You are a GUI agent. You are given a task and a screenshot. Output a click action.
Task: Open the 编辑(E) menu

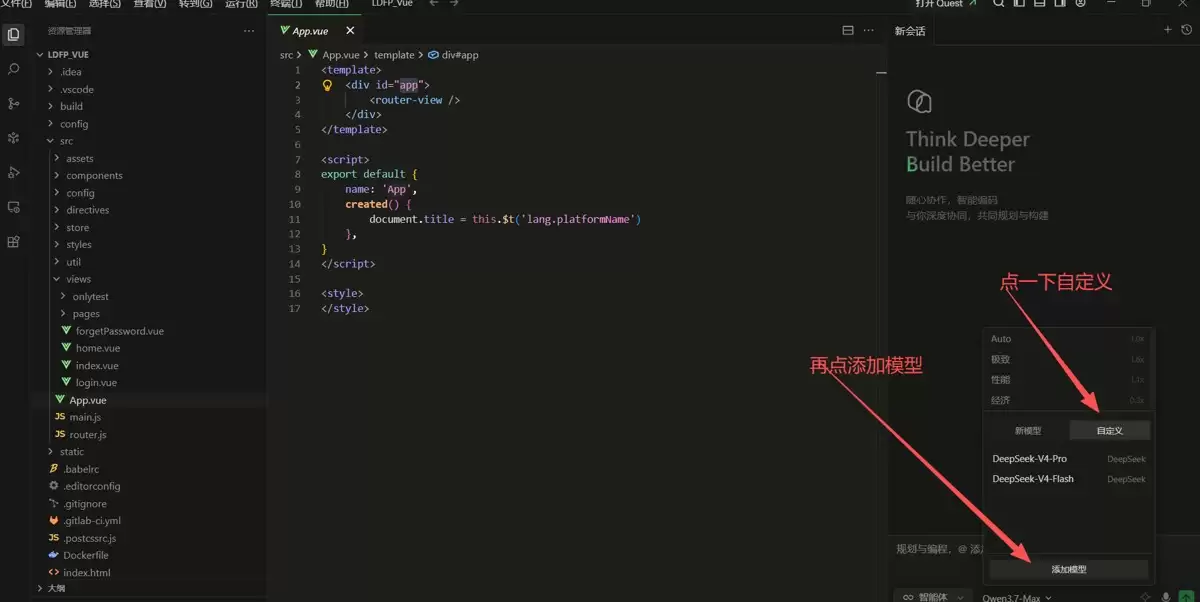click(x=61, y=4)
